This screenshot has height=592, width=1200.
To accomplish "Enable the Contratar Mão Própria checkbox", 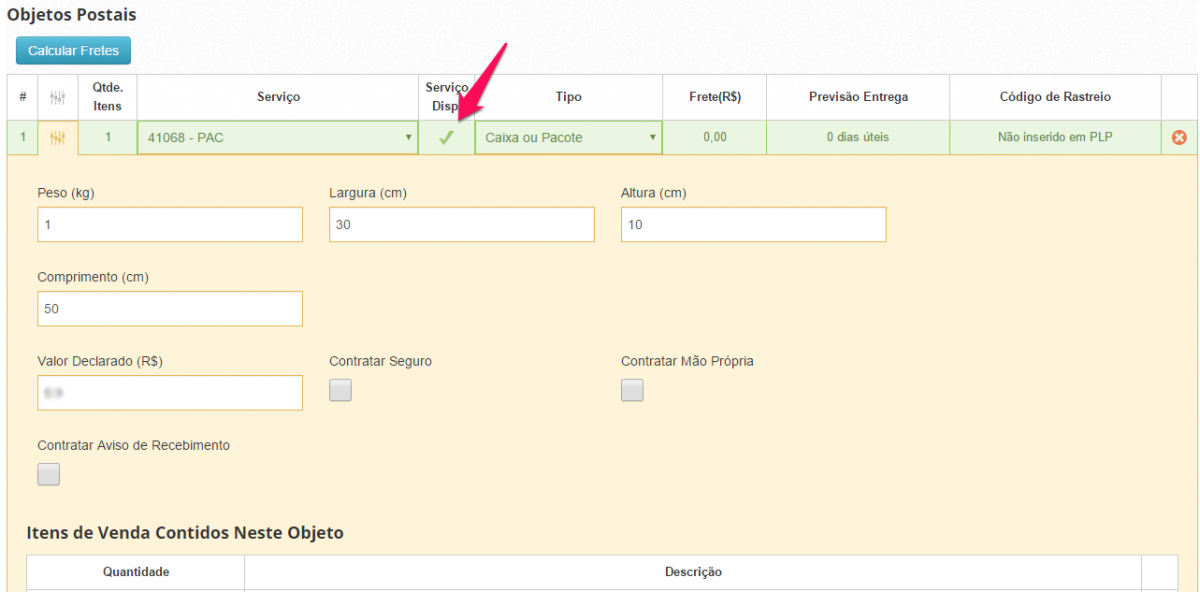I will pos(632,391).
